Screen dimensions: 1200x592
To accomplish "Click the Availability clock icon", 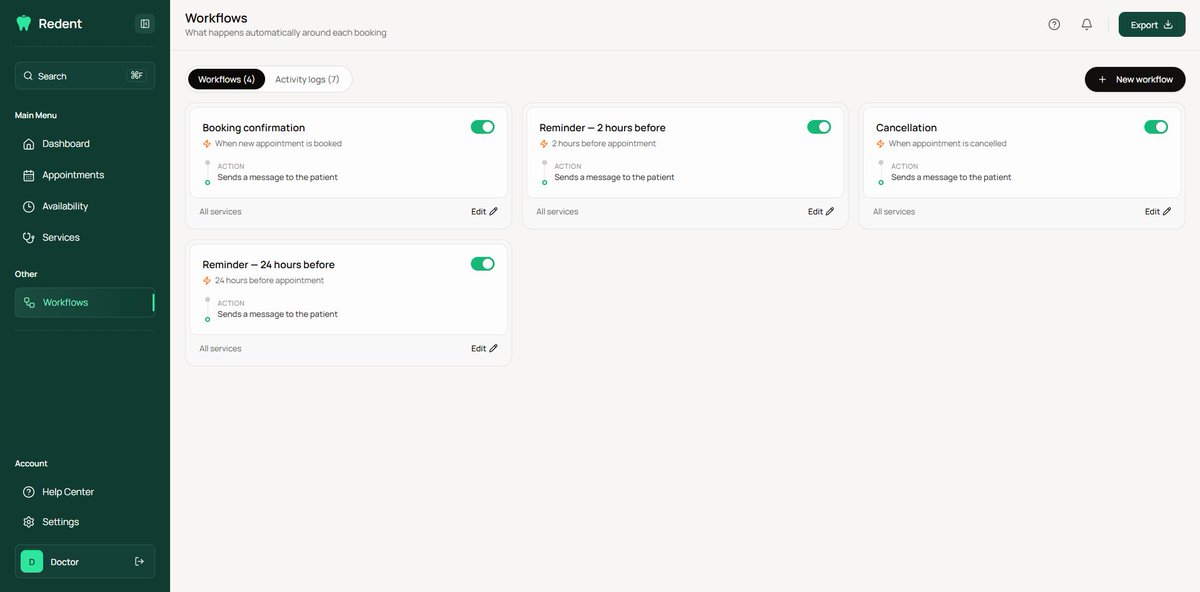I will coord(29,206).
